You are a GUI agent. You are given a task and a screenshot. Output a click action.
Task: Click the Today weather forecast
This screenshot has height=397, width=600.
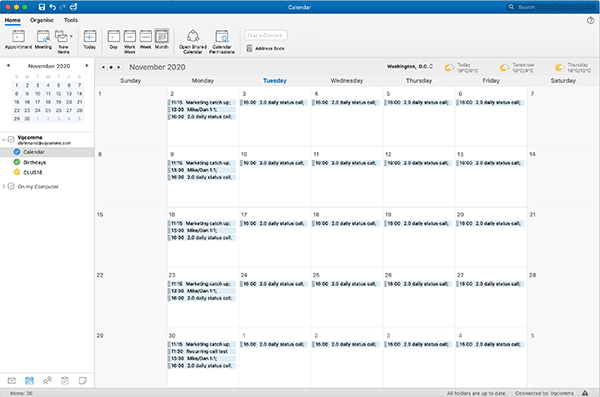pos(461,67)
